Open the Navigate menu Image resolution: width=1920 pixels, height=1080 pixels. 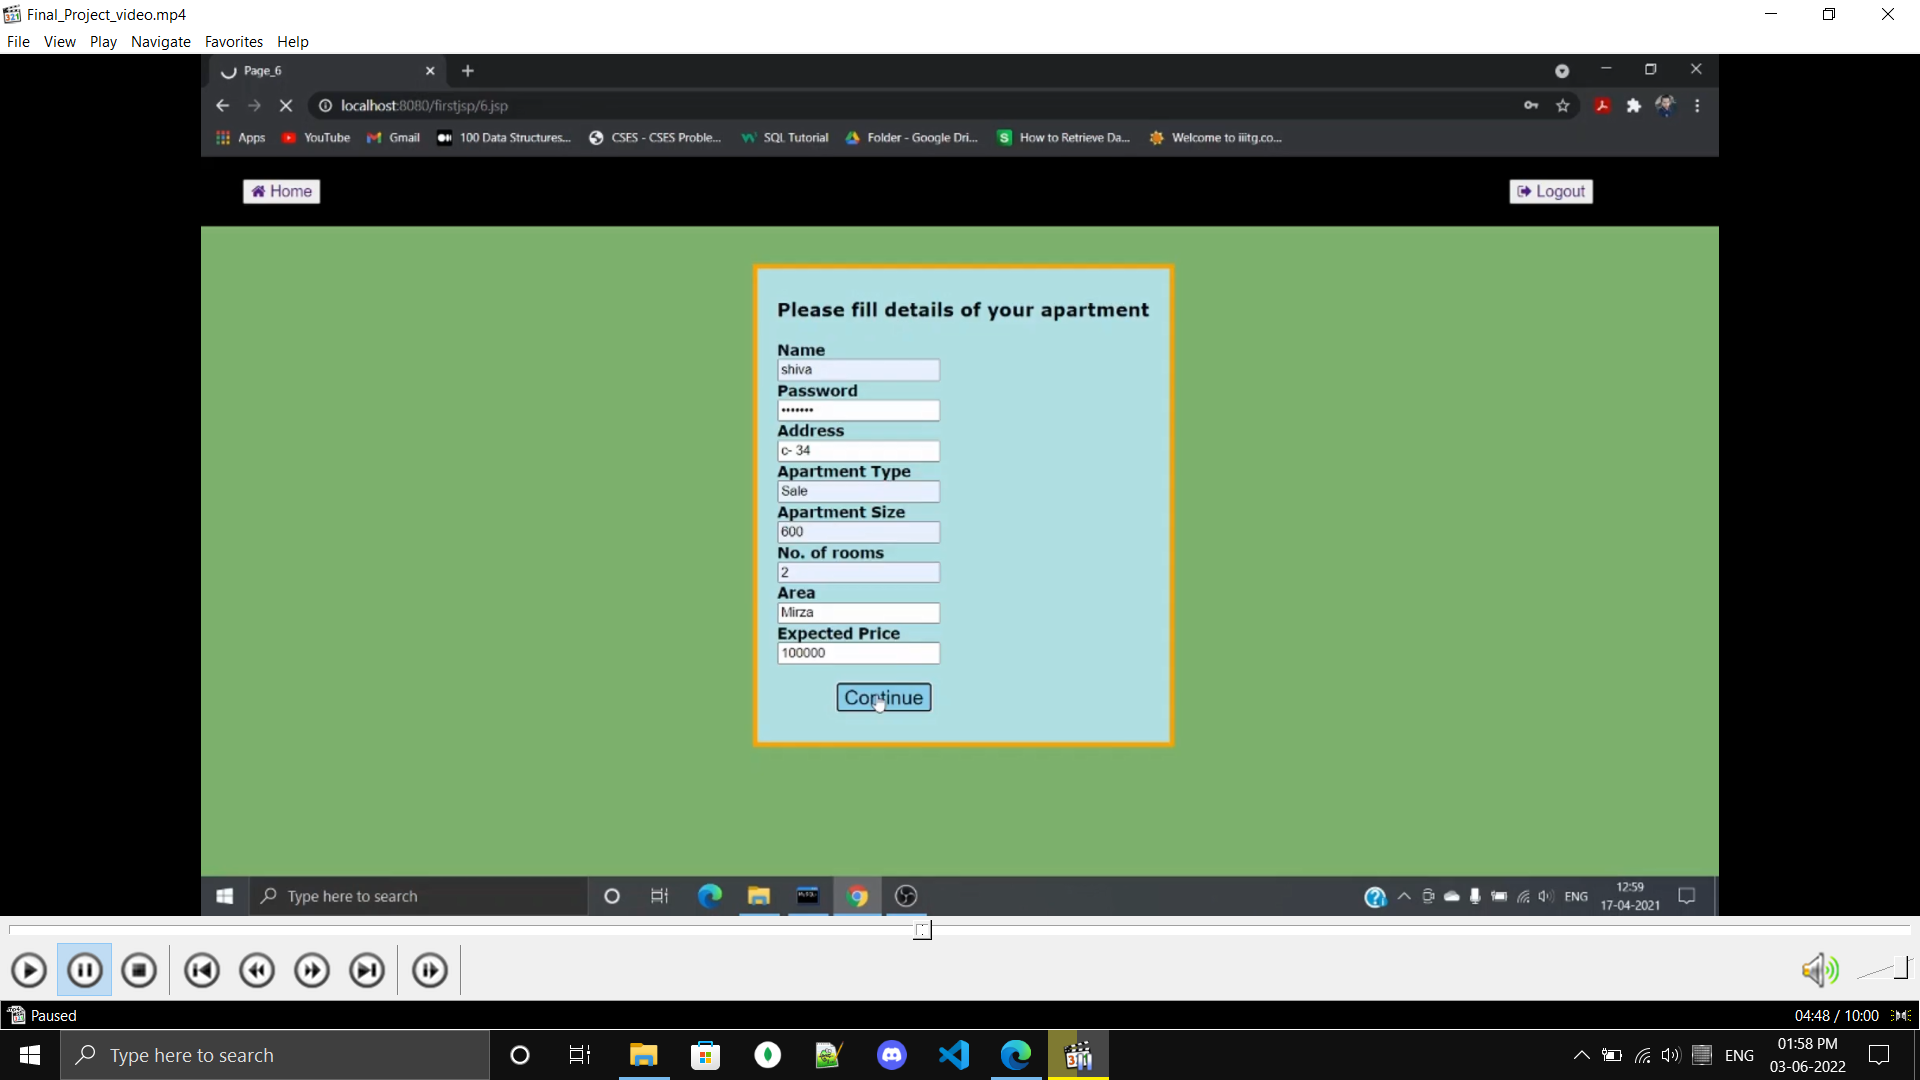160,42
